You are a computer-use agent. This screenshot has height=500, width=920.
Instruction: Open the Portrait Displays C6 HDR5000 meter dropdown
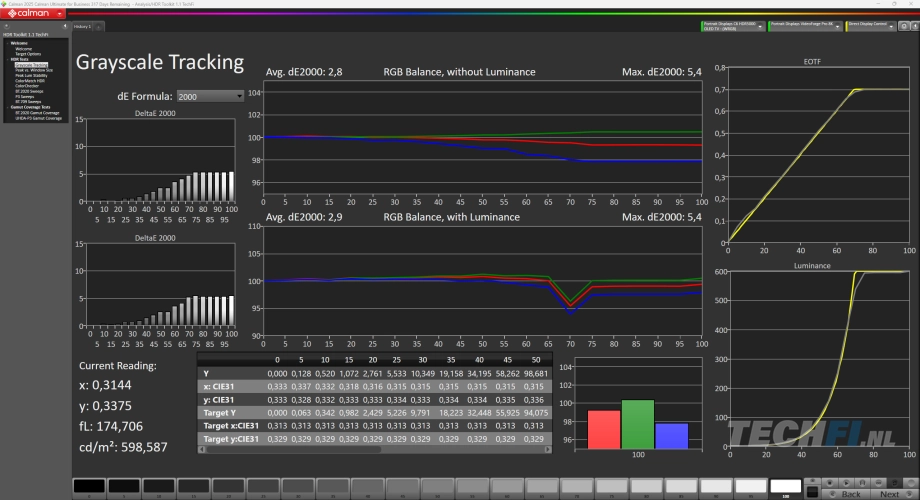(732, 25)
